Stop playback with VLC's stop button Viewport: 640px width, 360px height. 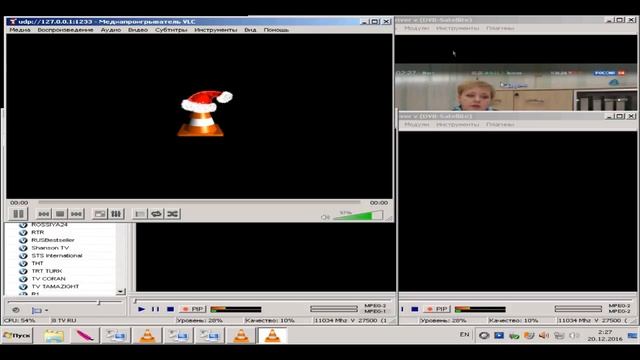[x=60, y=214]
